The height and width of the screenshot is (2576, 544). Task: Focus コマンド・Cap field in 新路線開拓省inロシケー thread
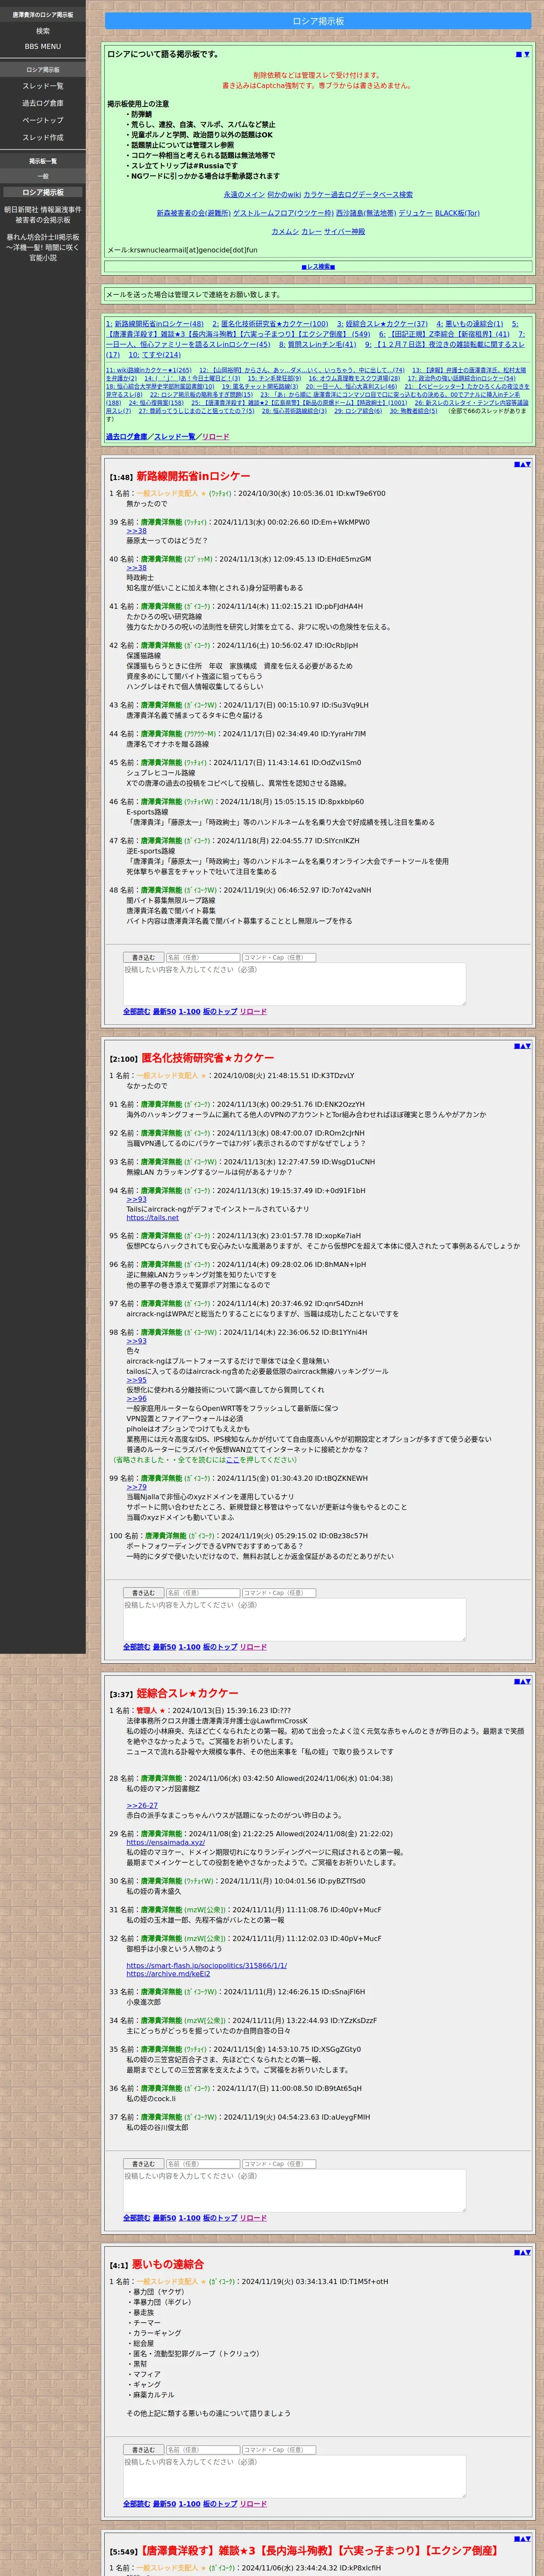pos(279,957)
